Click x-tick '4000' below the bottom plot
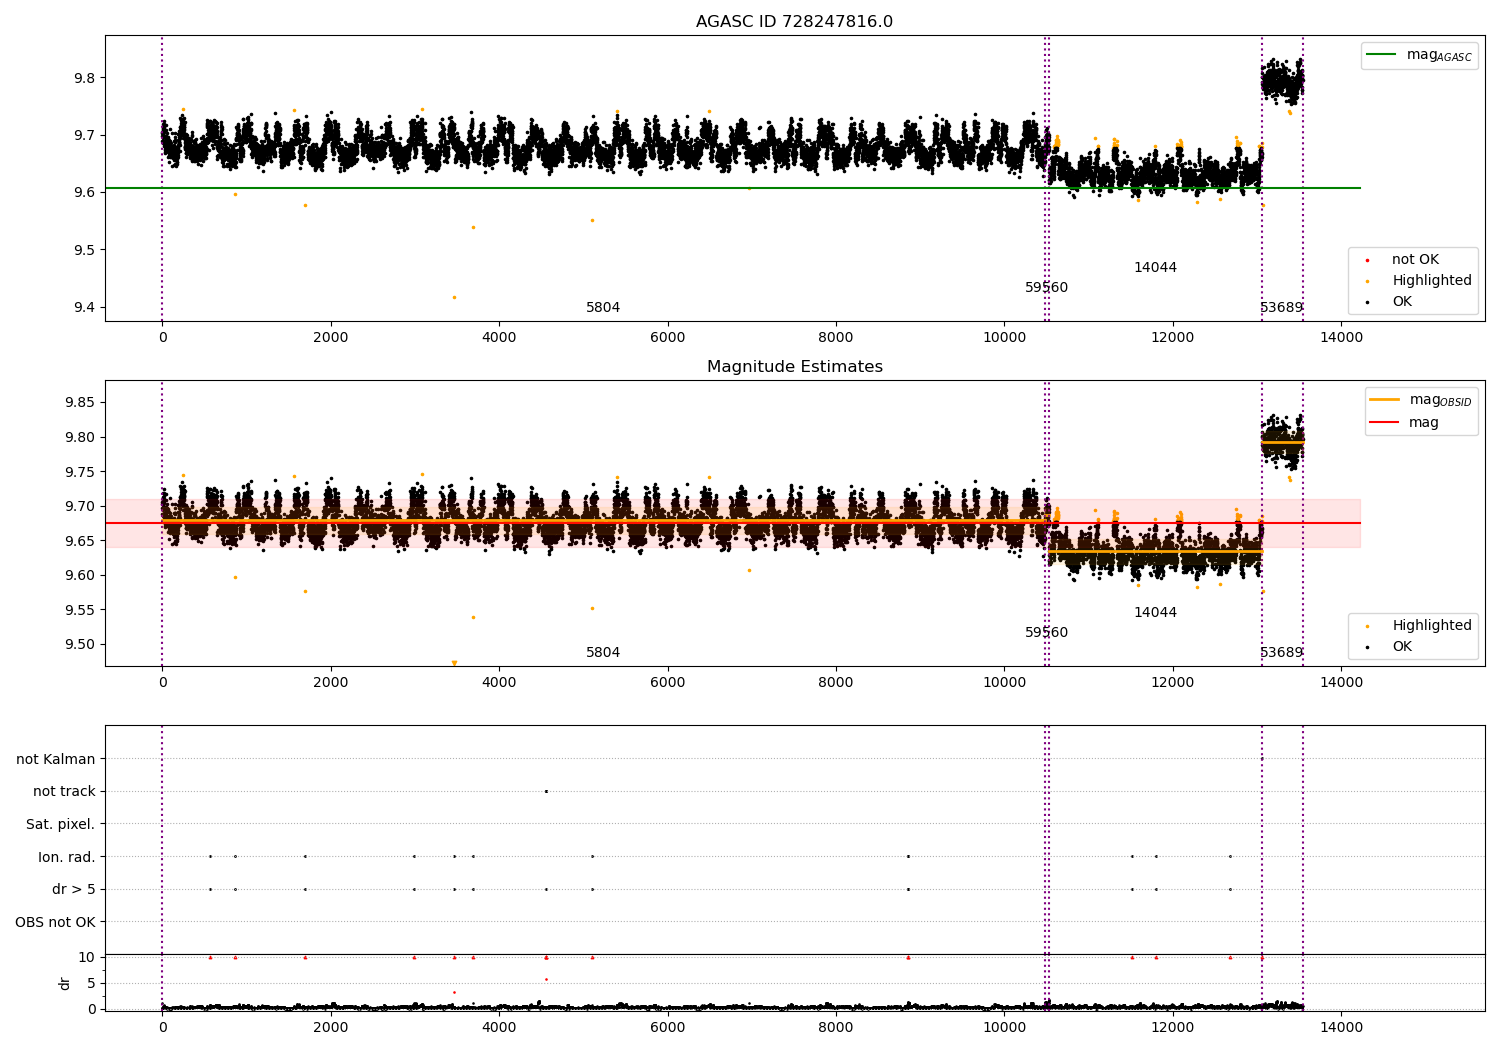 pyautogui.click(x=499, y=1028)
